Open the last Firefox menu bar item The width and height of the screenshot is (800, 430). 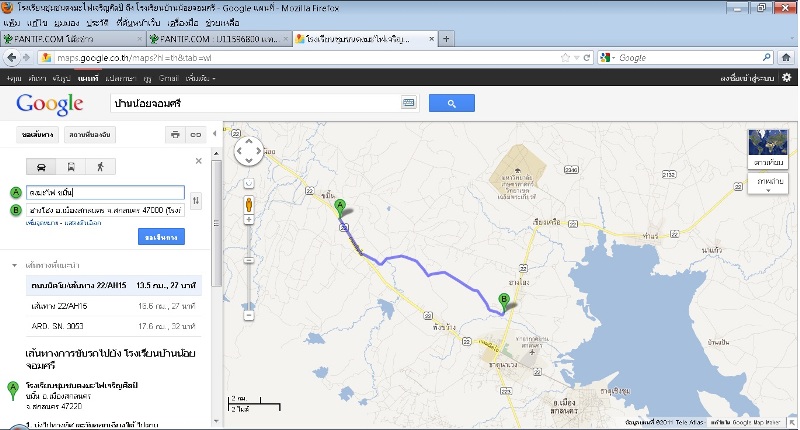[x=222, y=23]
